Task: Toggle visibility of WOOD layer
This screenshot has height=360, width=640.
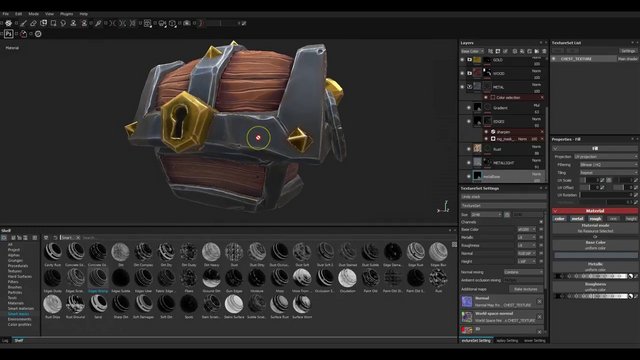Action: [x=462, y=73]
